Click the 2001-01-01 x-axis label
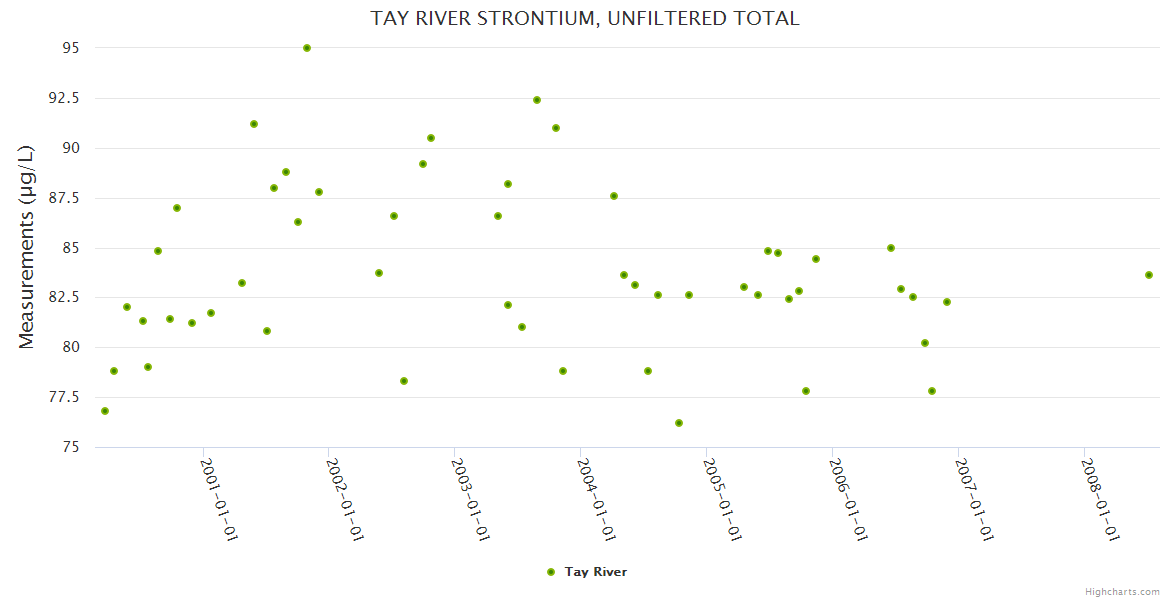 pyautogui.click(x=219, y=500)
